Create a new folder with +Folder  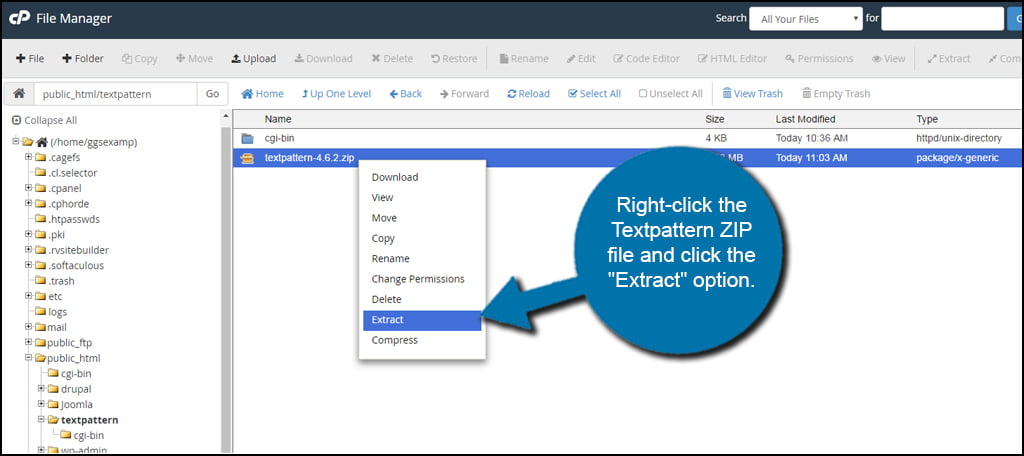pyautogui.click(x=83, y=59)
